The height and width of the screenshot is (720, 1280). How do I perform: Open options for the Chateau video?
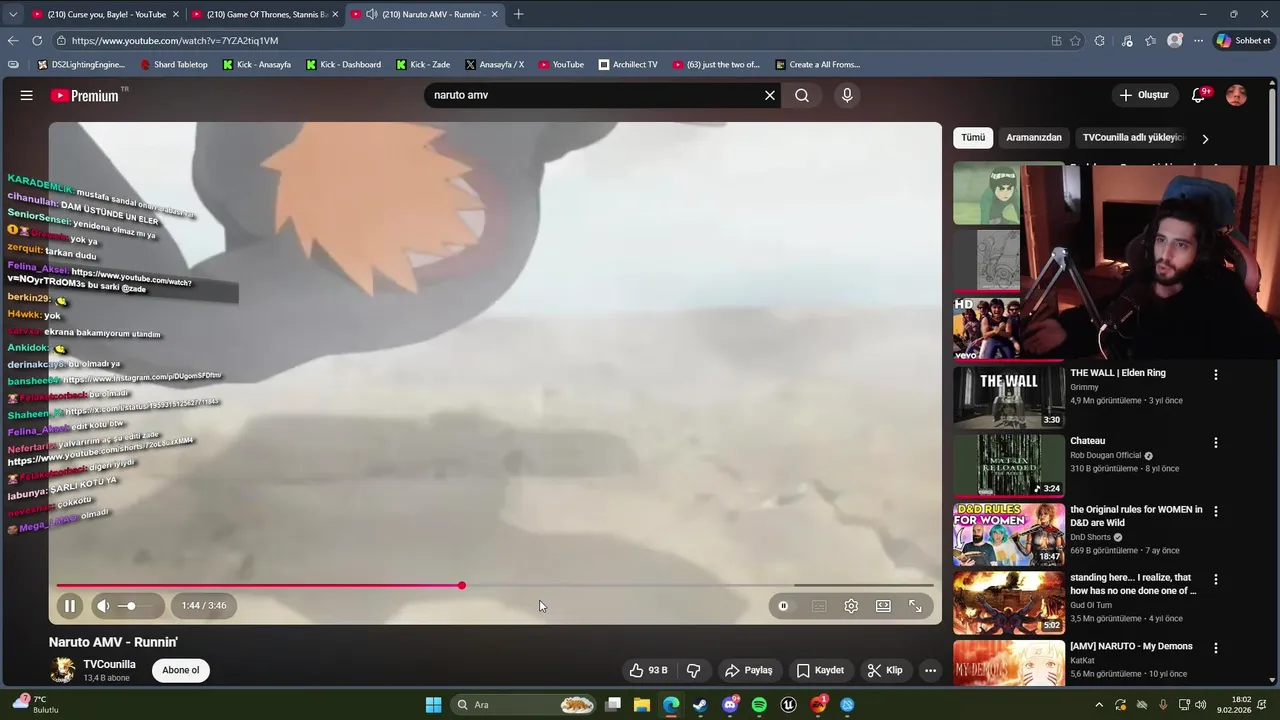(1216, 442)
